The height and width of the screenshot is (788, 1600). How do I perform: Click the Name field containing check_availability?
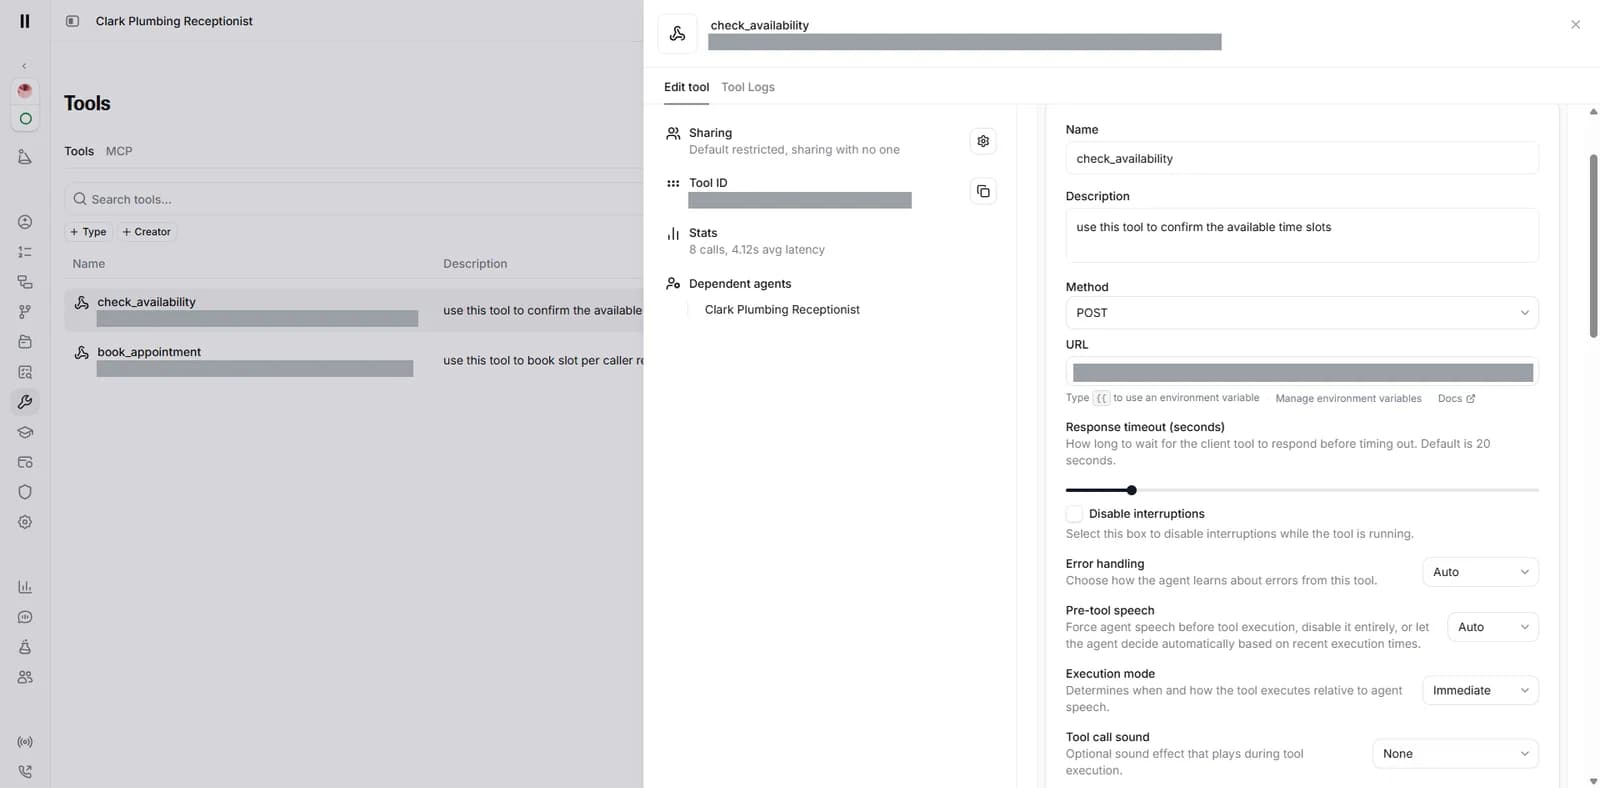(x=1302, y=158)
